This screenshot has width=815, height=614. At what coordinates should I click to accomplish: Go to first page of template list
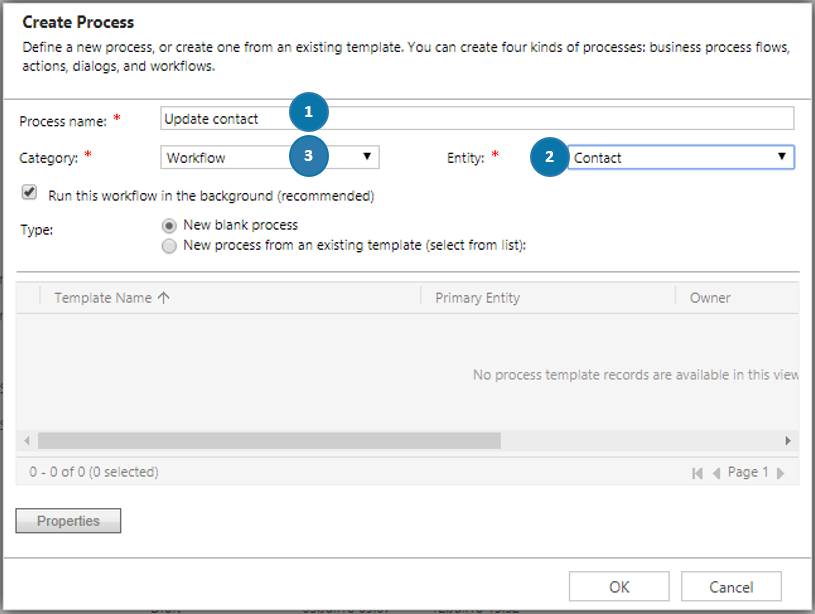point(697,473)
